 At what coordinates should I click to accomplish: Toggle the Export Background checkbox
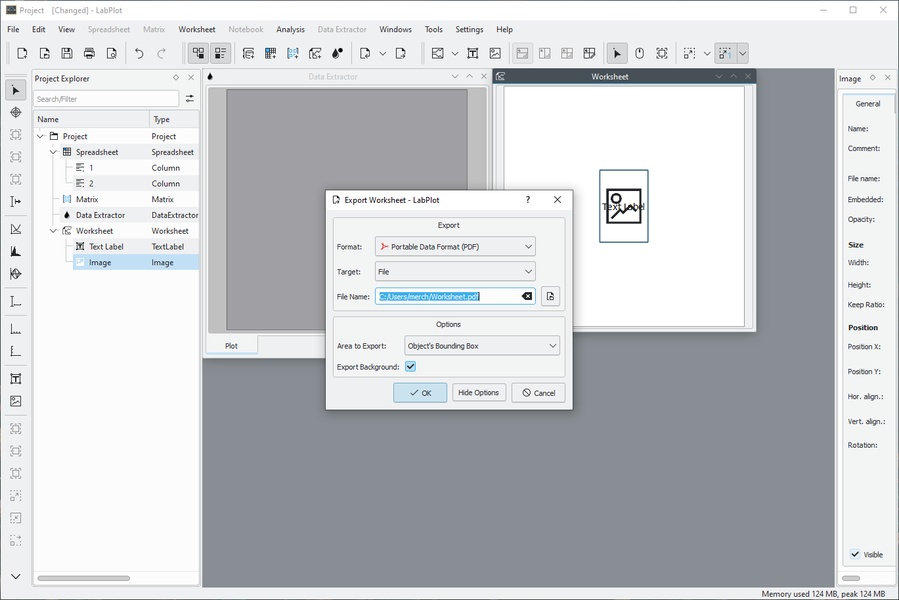411,367
